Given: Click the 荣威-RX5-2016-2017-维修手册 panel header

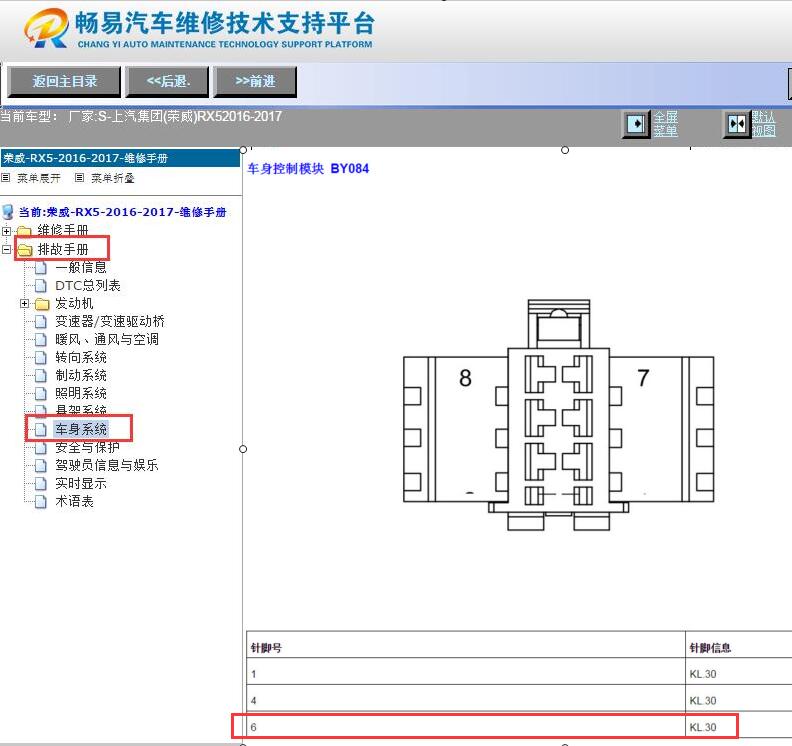Looking at the screenshot, I should coord(120,158).
